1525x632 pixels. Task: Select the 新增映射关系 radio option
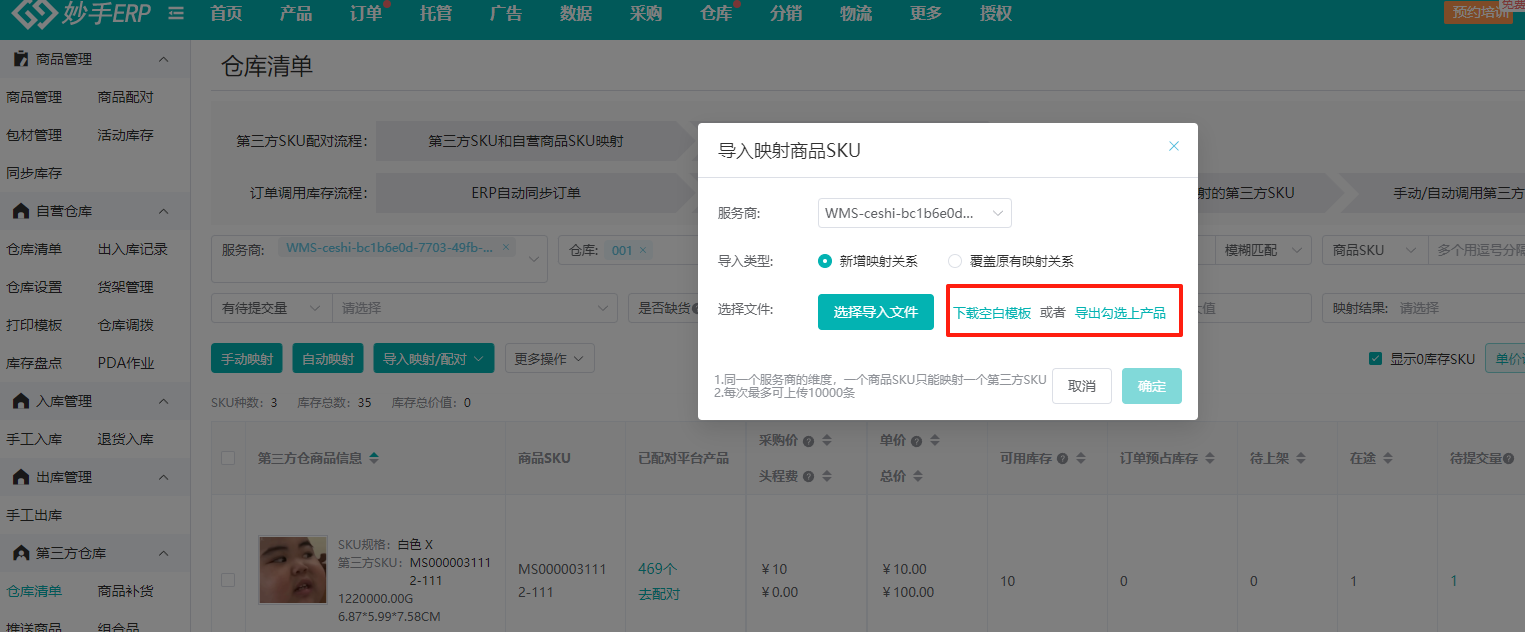point(825,261)
